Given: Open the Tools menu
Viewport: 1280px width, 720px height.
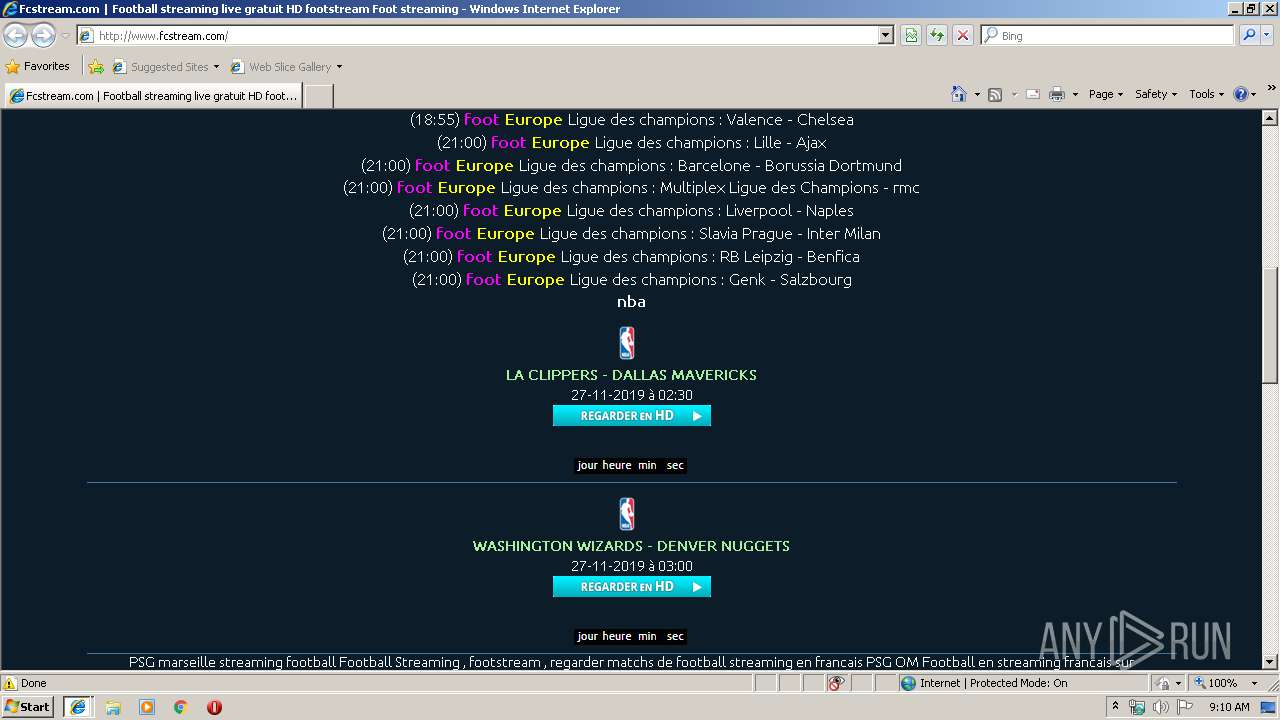Looking at the screenshot, I should pos(1206,94).
